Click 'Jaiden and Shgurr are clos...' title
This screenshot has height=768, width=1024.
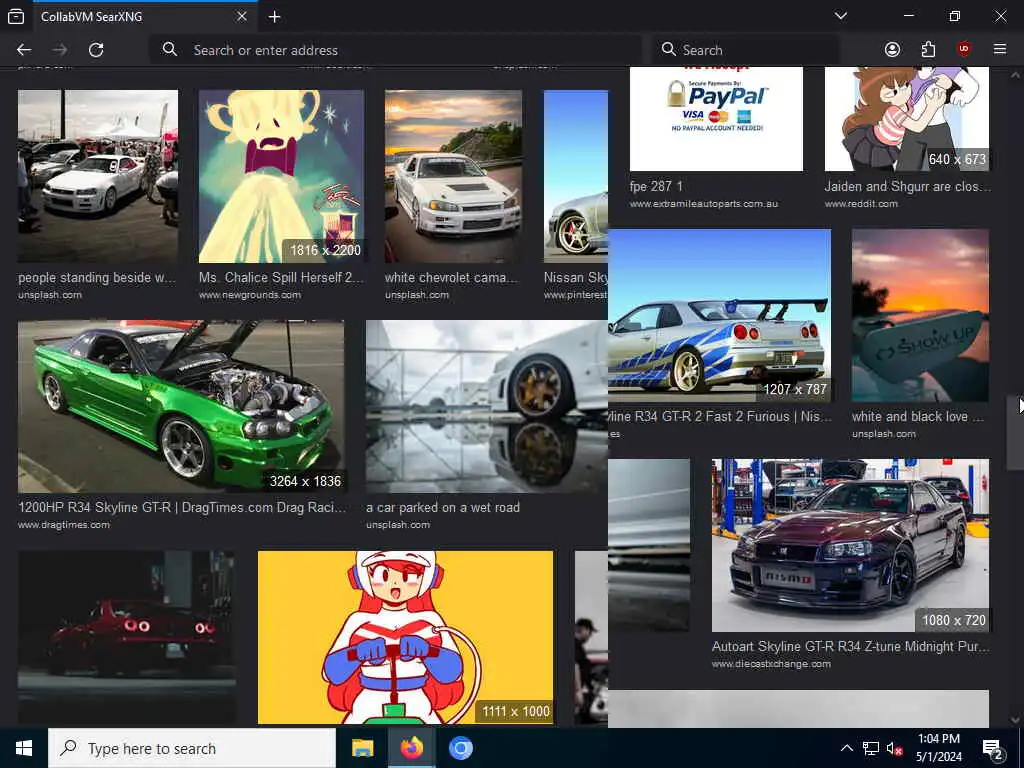pyautogui.click(x=907, y=186)
